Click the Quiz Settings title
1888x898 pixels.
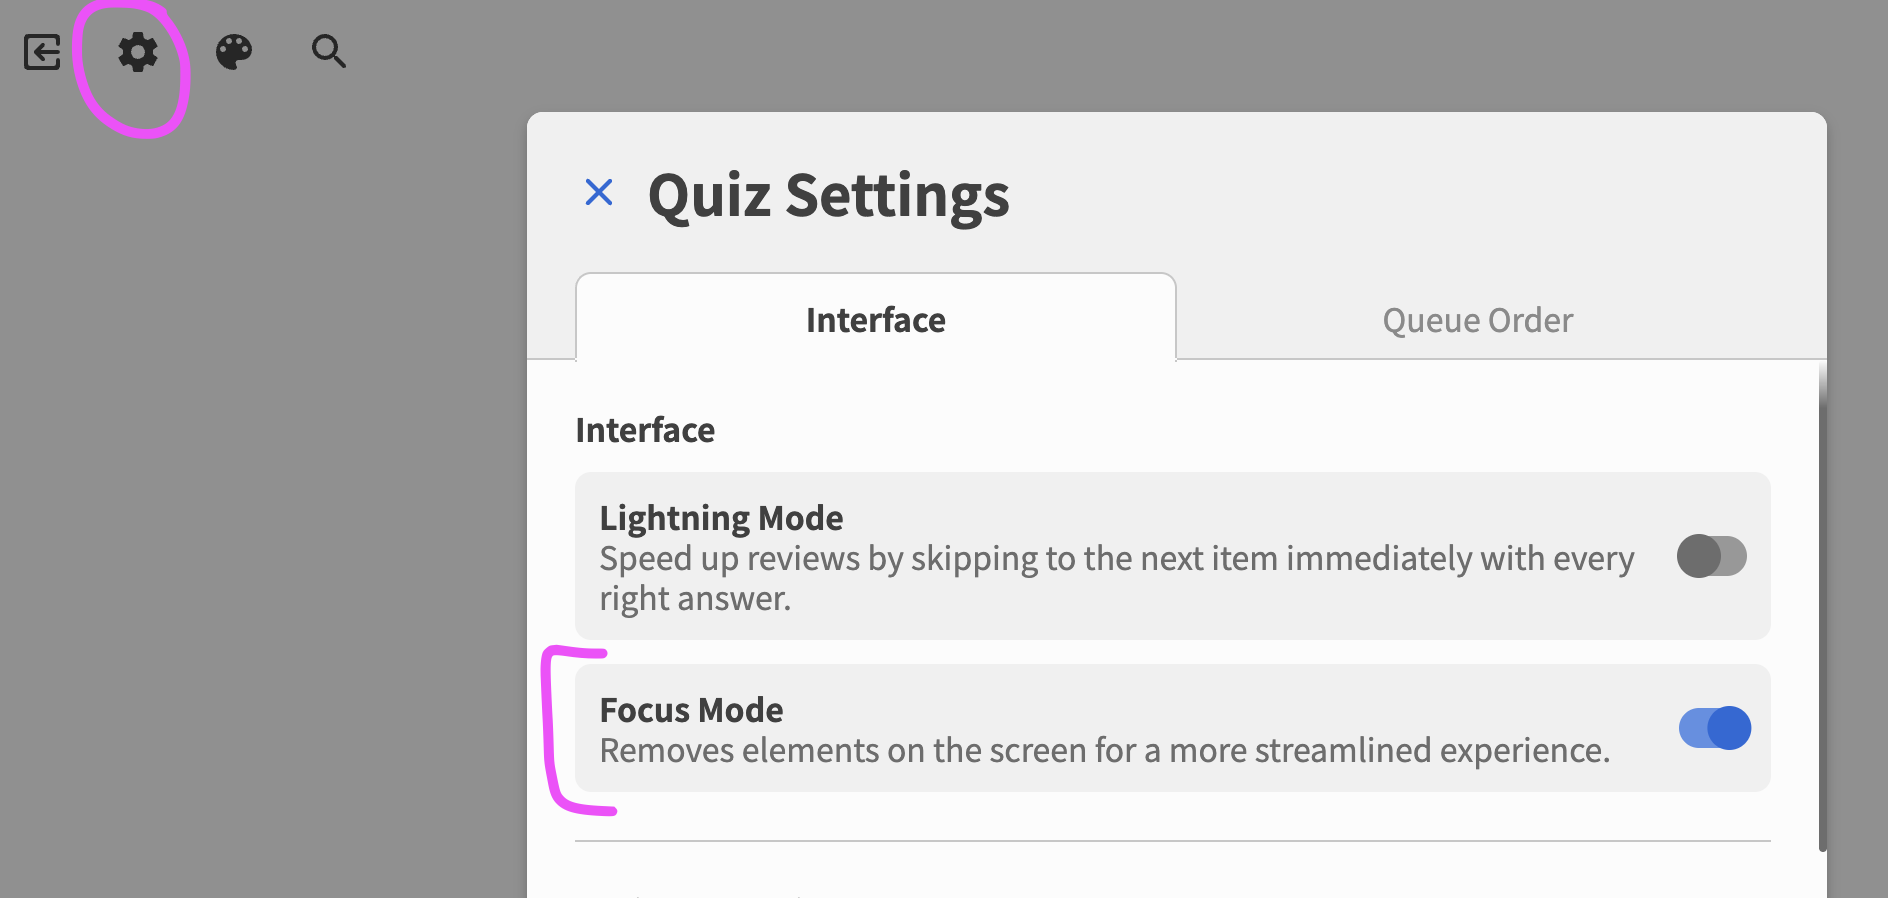pyautogui.click(x=828, y=195)
